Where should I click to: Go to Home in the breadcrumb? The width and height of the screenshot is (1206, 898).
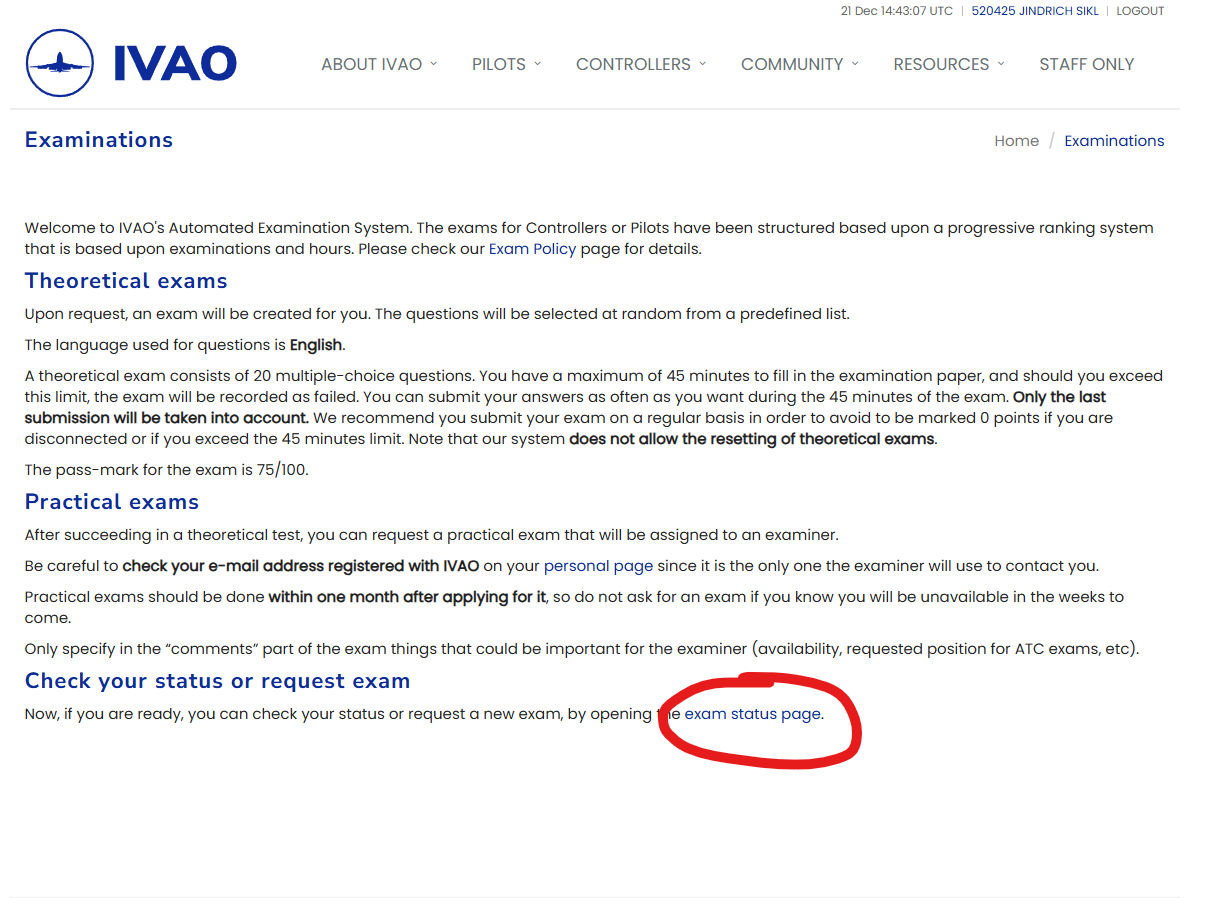1016,141
